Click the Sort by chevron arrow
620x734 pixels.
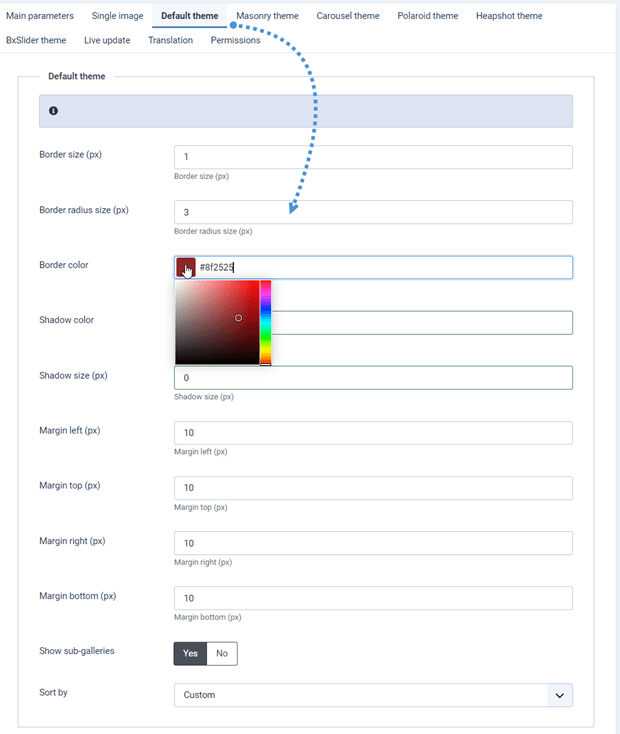click(559, 695)
